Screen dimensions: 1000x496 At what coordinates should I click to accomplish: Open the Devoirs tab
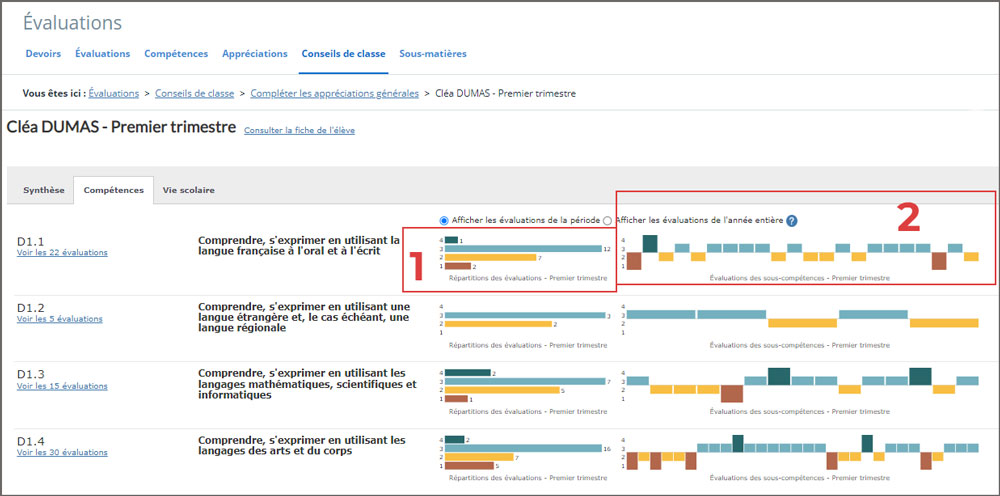42,53
